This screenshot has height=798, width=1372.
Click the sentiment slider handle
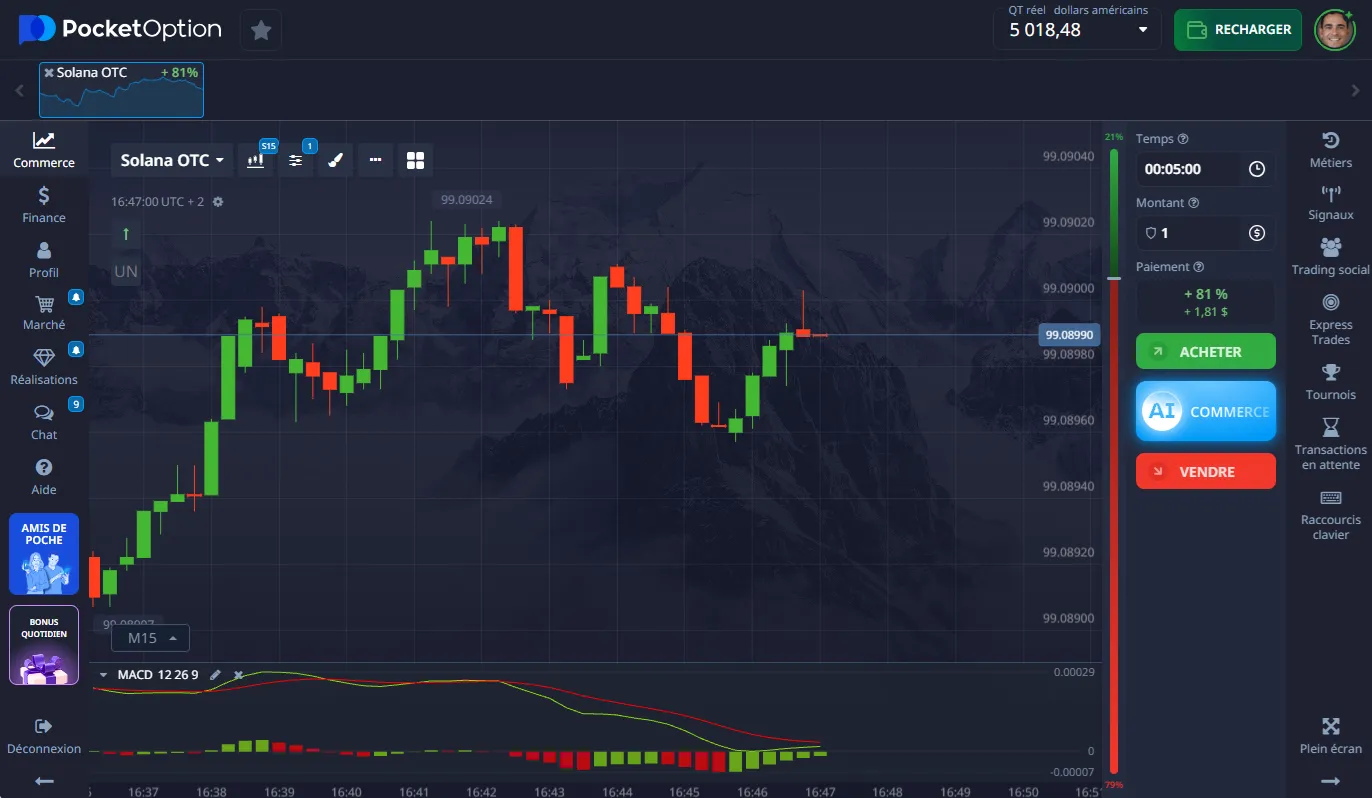(1113, 277)
